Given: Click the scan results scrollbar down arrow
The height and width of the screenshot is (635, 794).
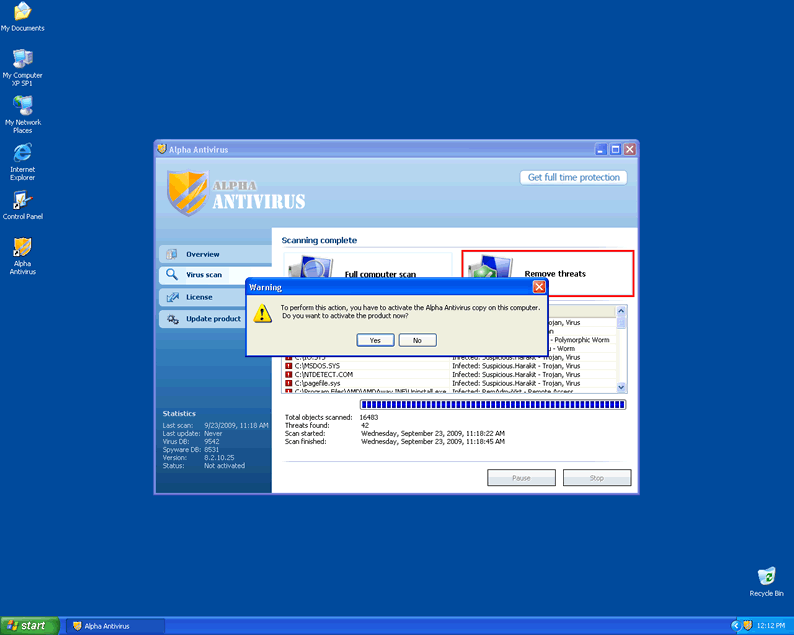Looking at the screenshot, I should (621, 387).
